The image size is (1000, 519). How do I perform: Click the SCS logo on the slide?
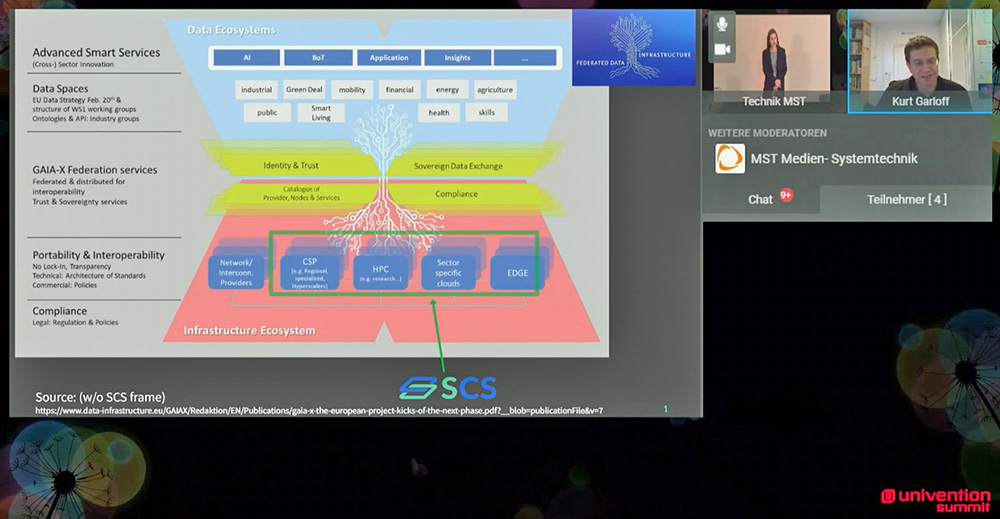[446, 386]
